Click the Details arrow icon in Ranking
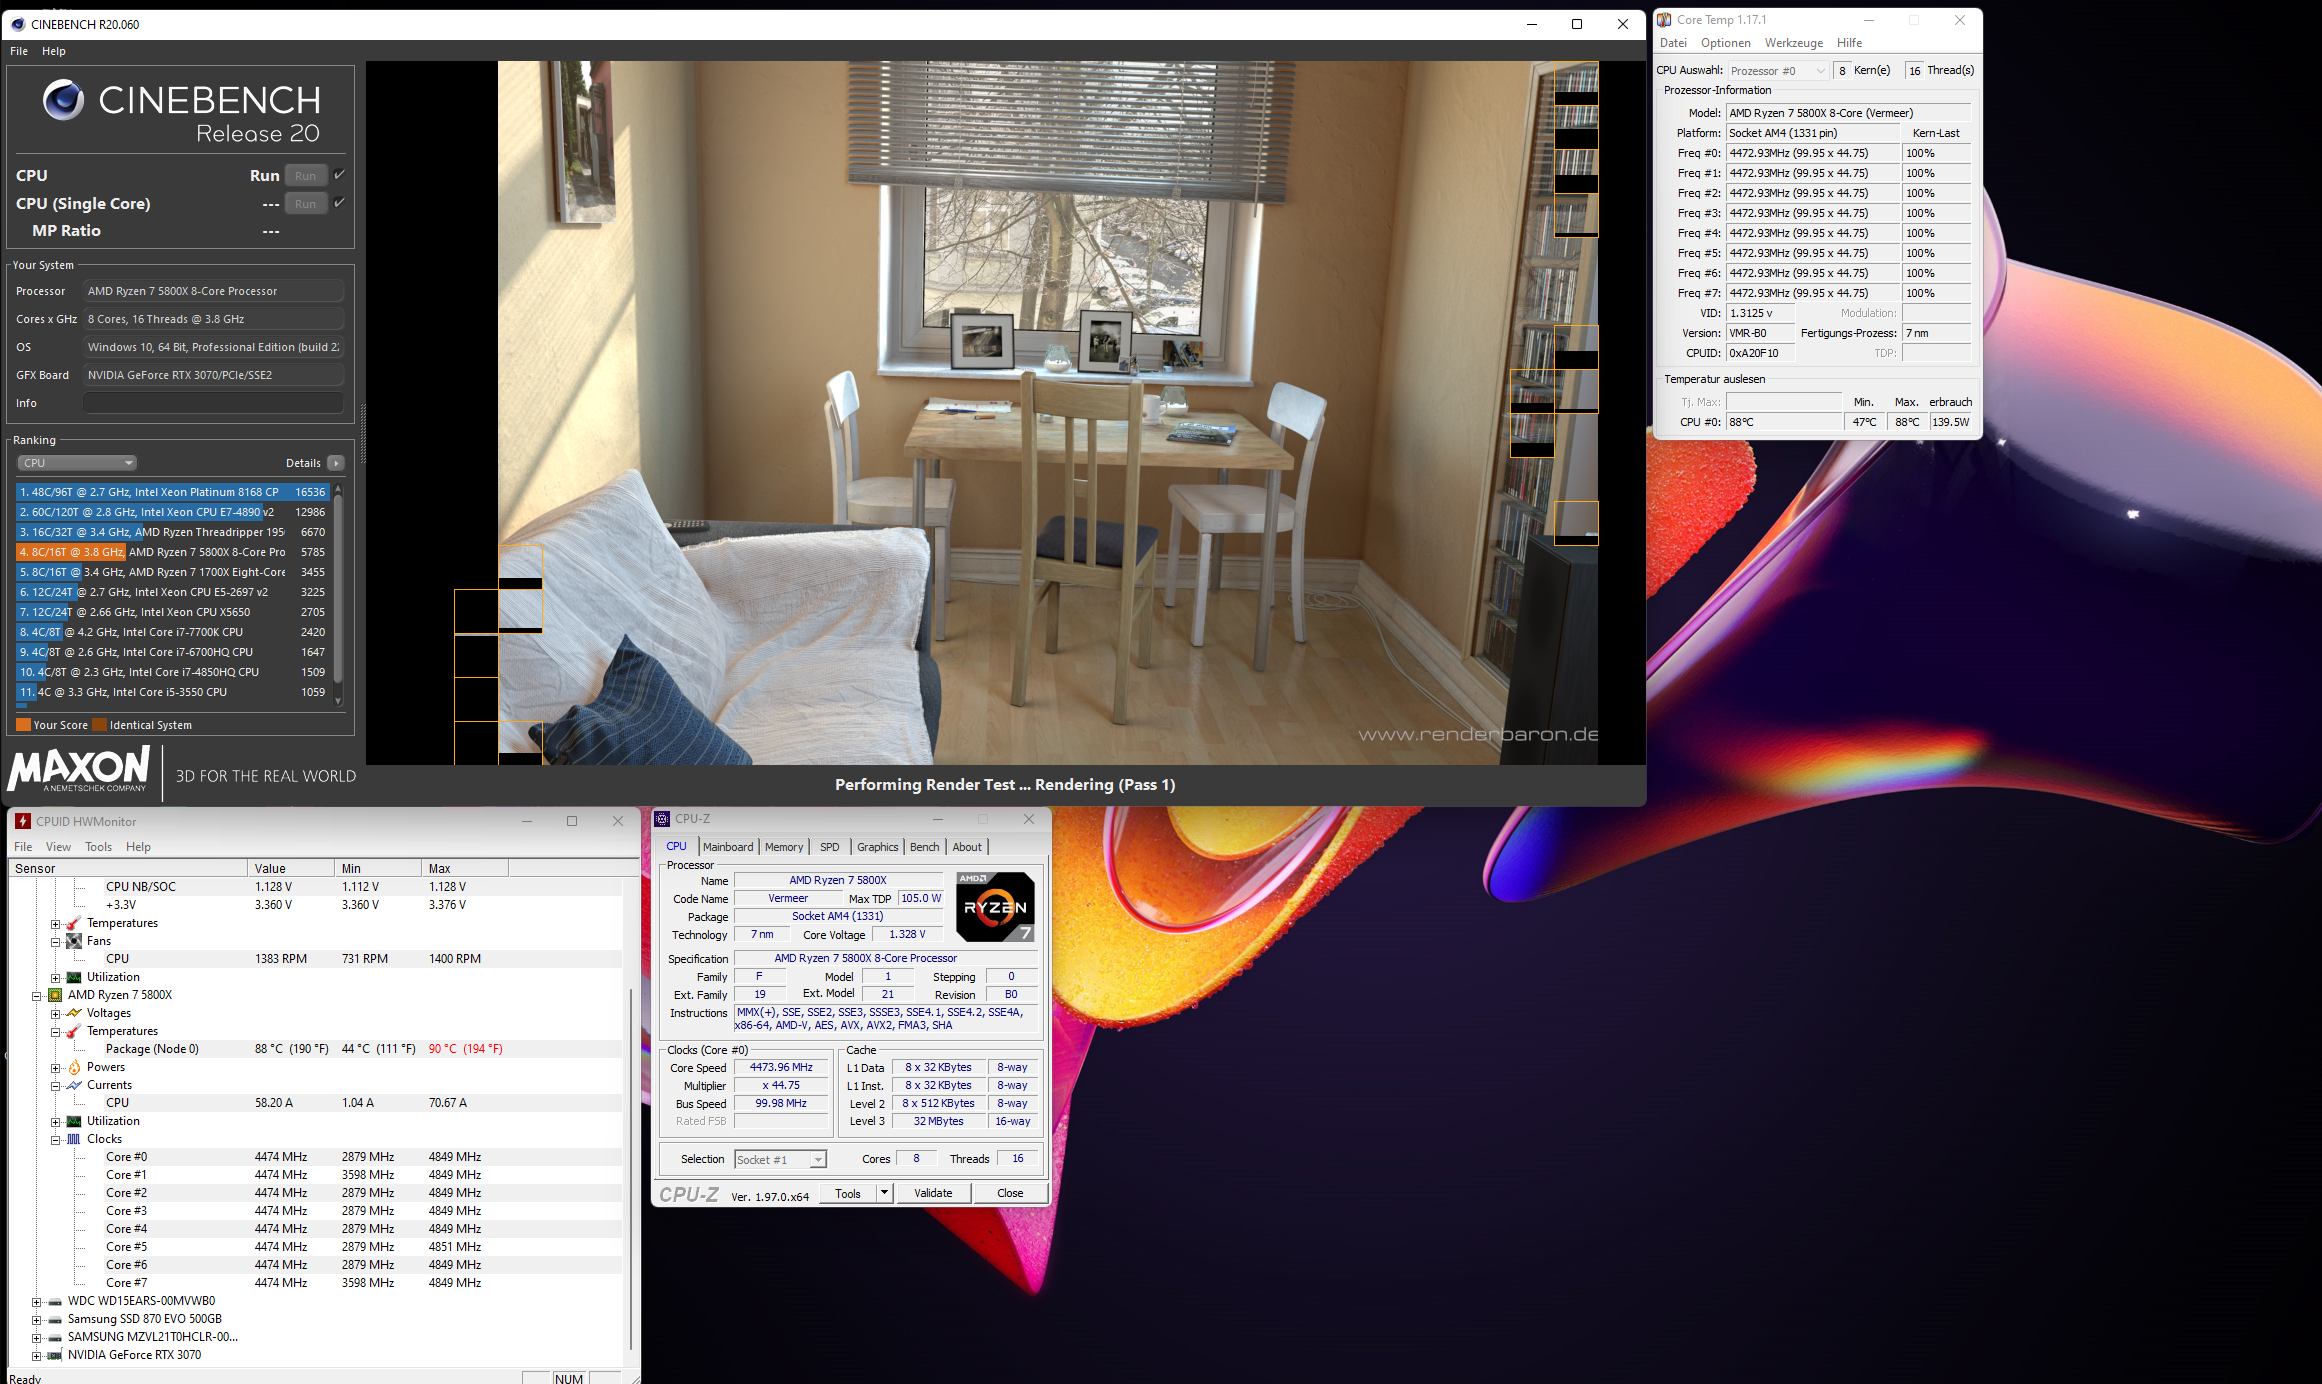2322x1384 pixels. (336, 463)
